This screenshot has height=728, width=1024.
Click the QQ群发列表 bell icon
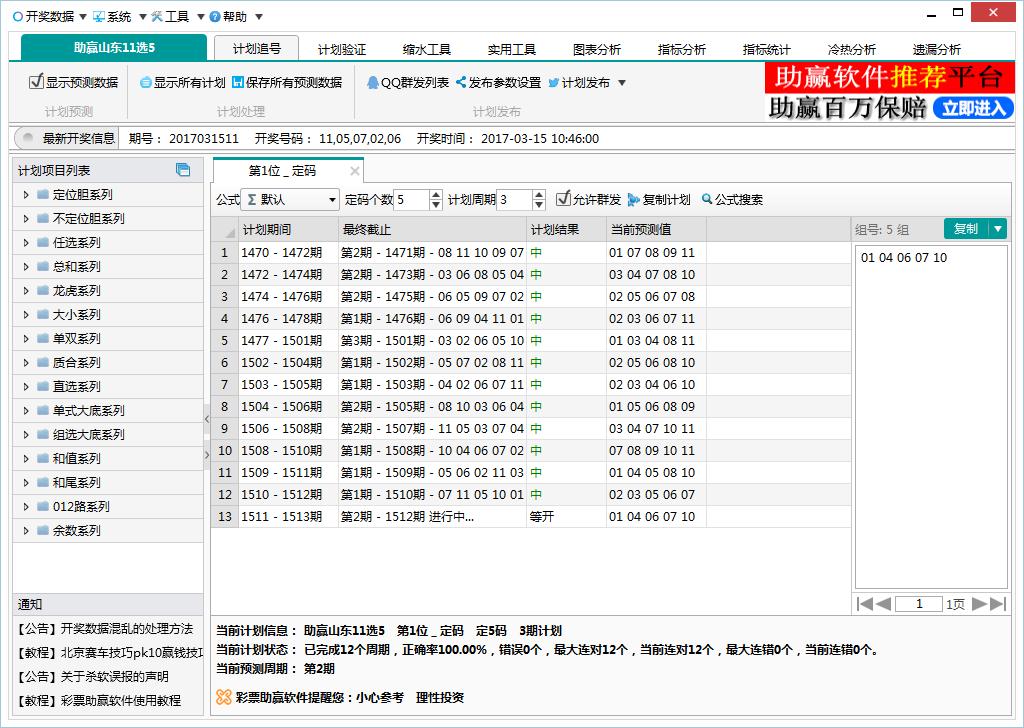click(x=373, y=83)
